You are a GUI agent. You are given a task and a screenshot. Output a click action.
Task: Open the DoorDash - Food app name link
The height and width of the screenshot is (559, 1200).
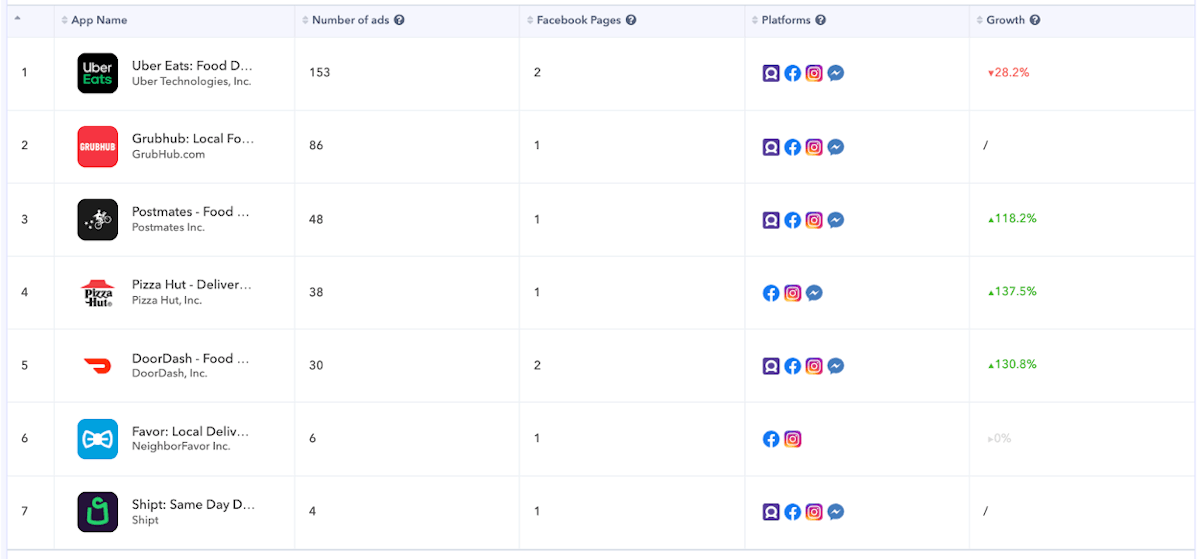pyautogui.click(x=190, y=358)
